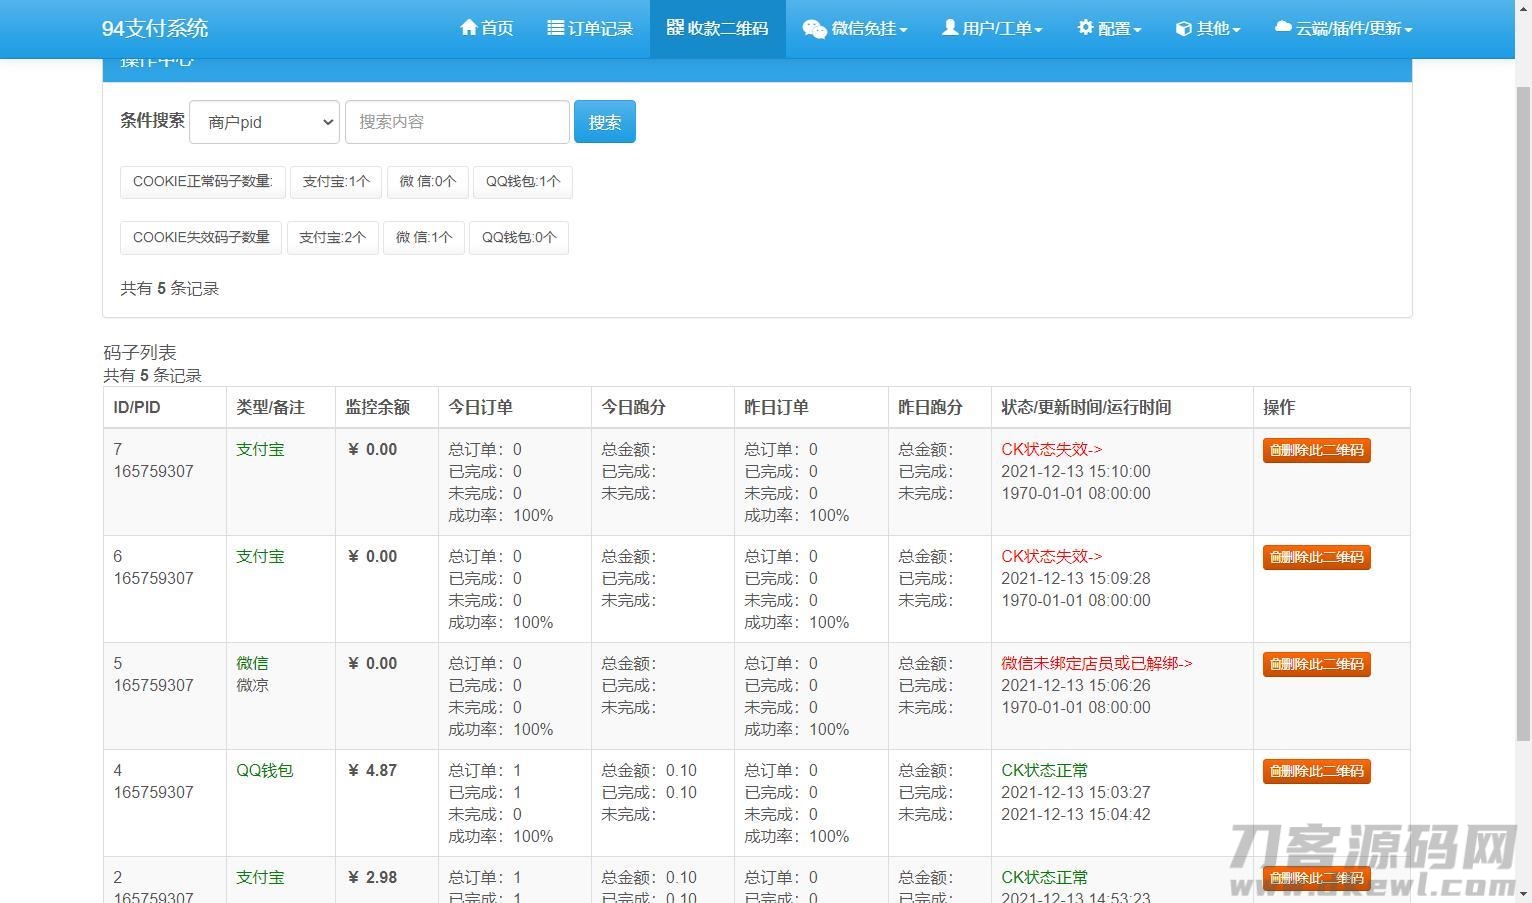Click the WeChat icon in navbar

pyautogui.click(x=814, y=29)
